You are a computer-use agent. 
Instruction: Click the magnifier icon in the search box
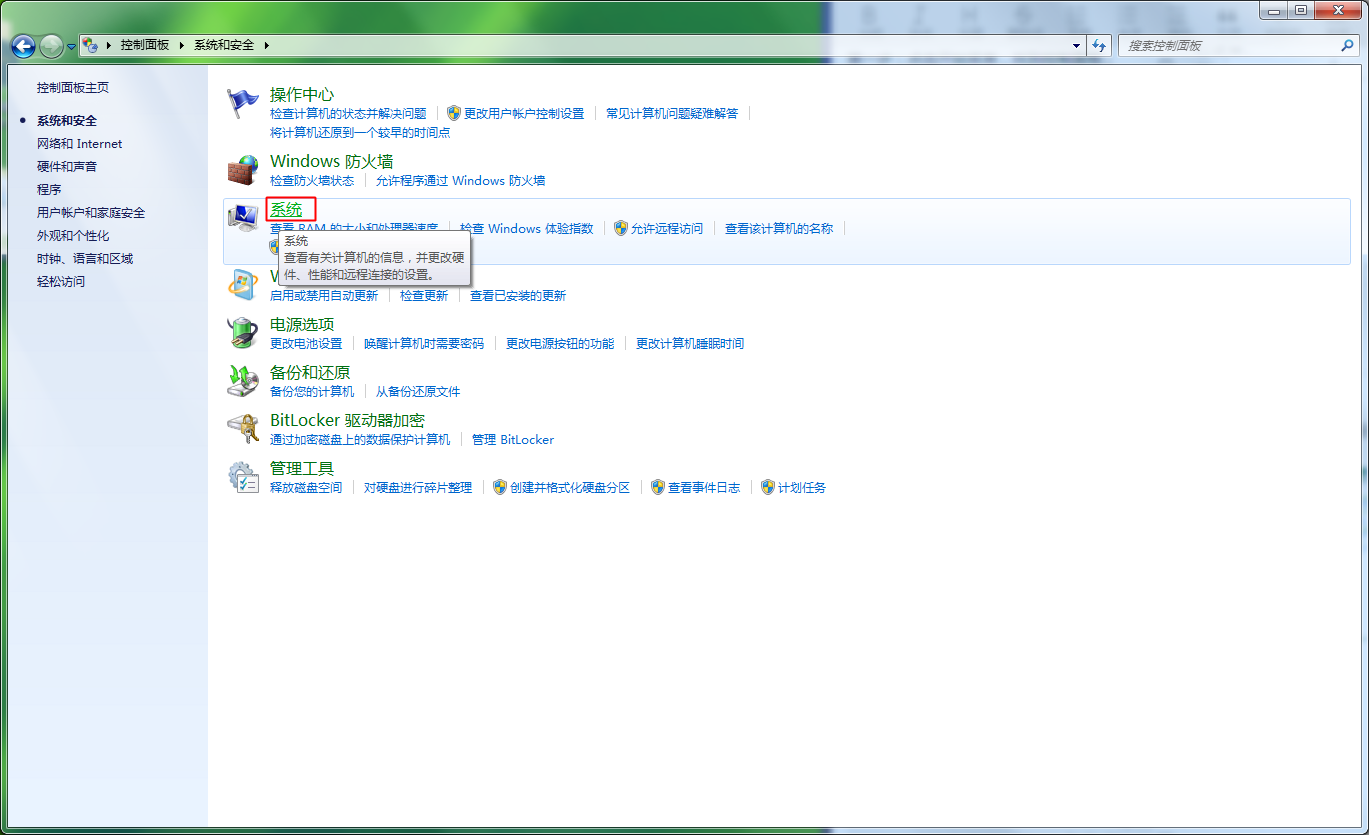click(1346, 46)
